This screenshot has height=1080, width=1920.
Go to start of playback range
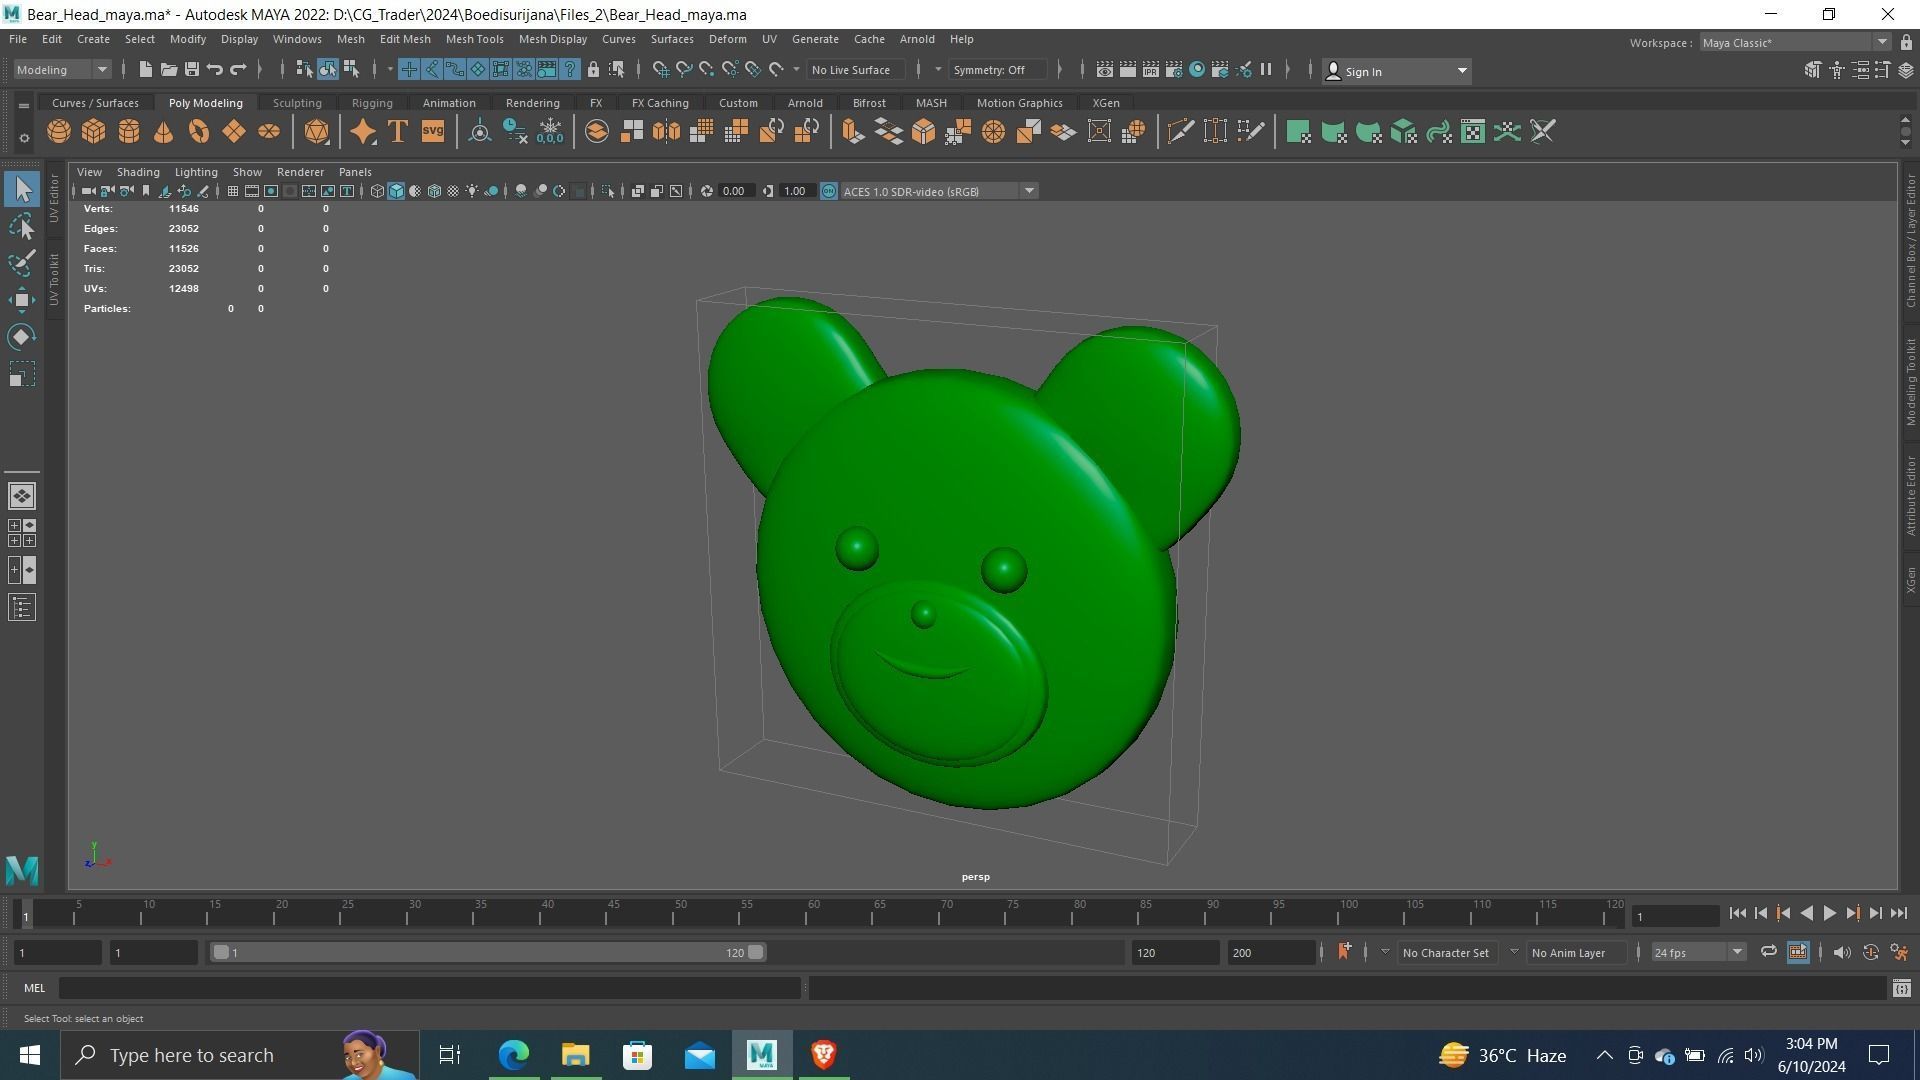pos(1737,914)
